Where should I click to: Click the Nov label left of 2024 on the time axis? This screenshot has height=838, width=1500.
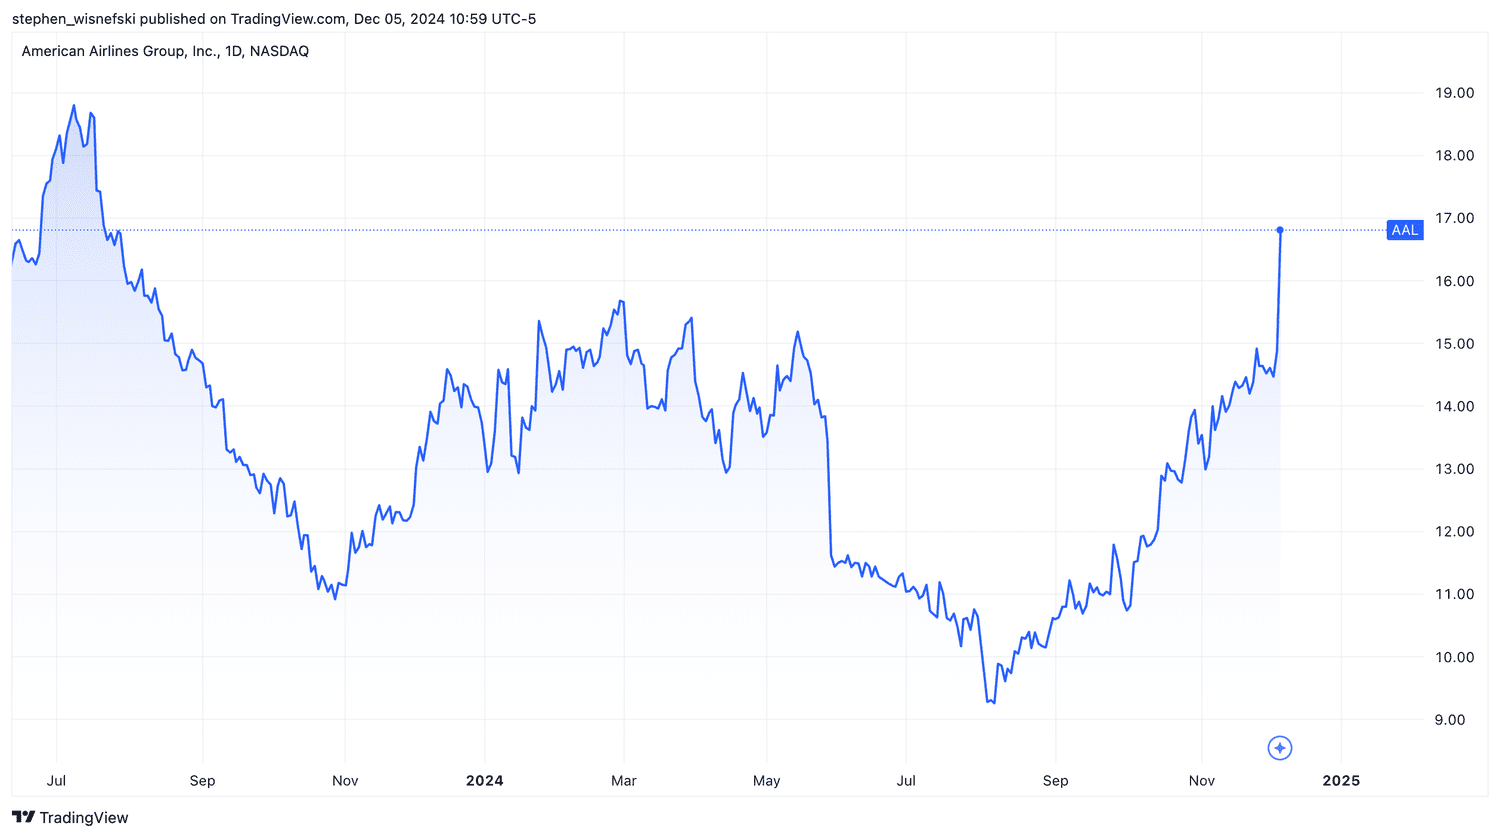tap(345, 780)
